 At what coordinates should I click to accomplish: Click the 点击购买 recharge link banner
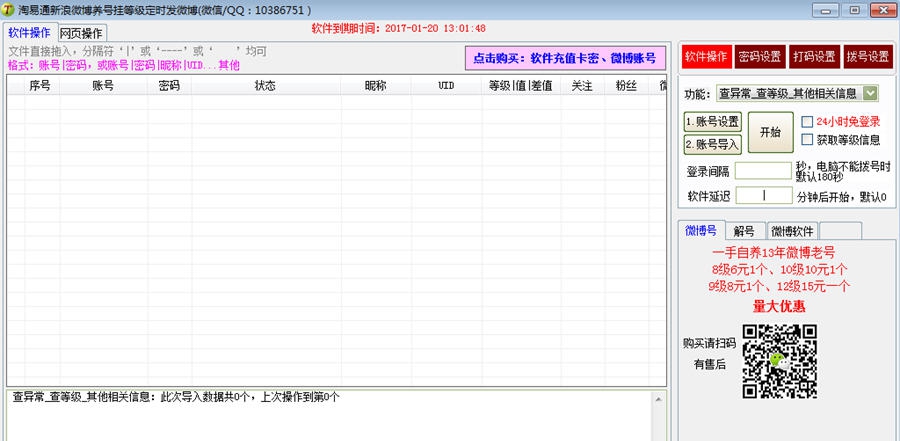565,58
